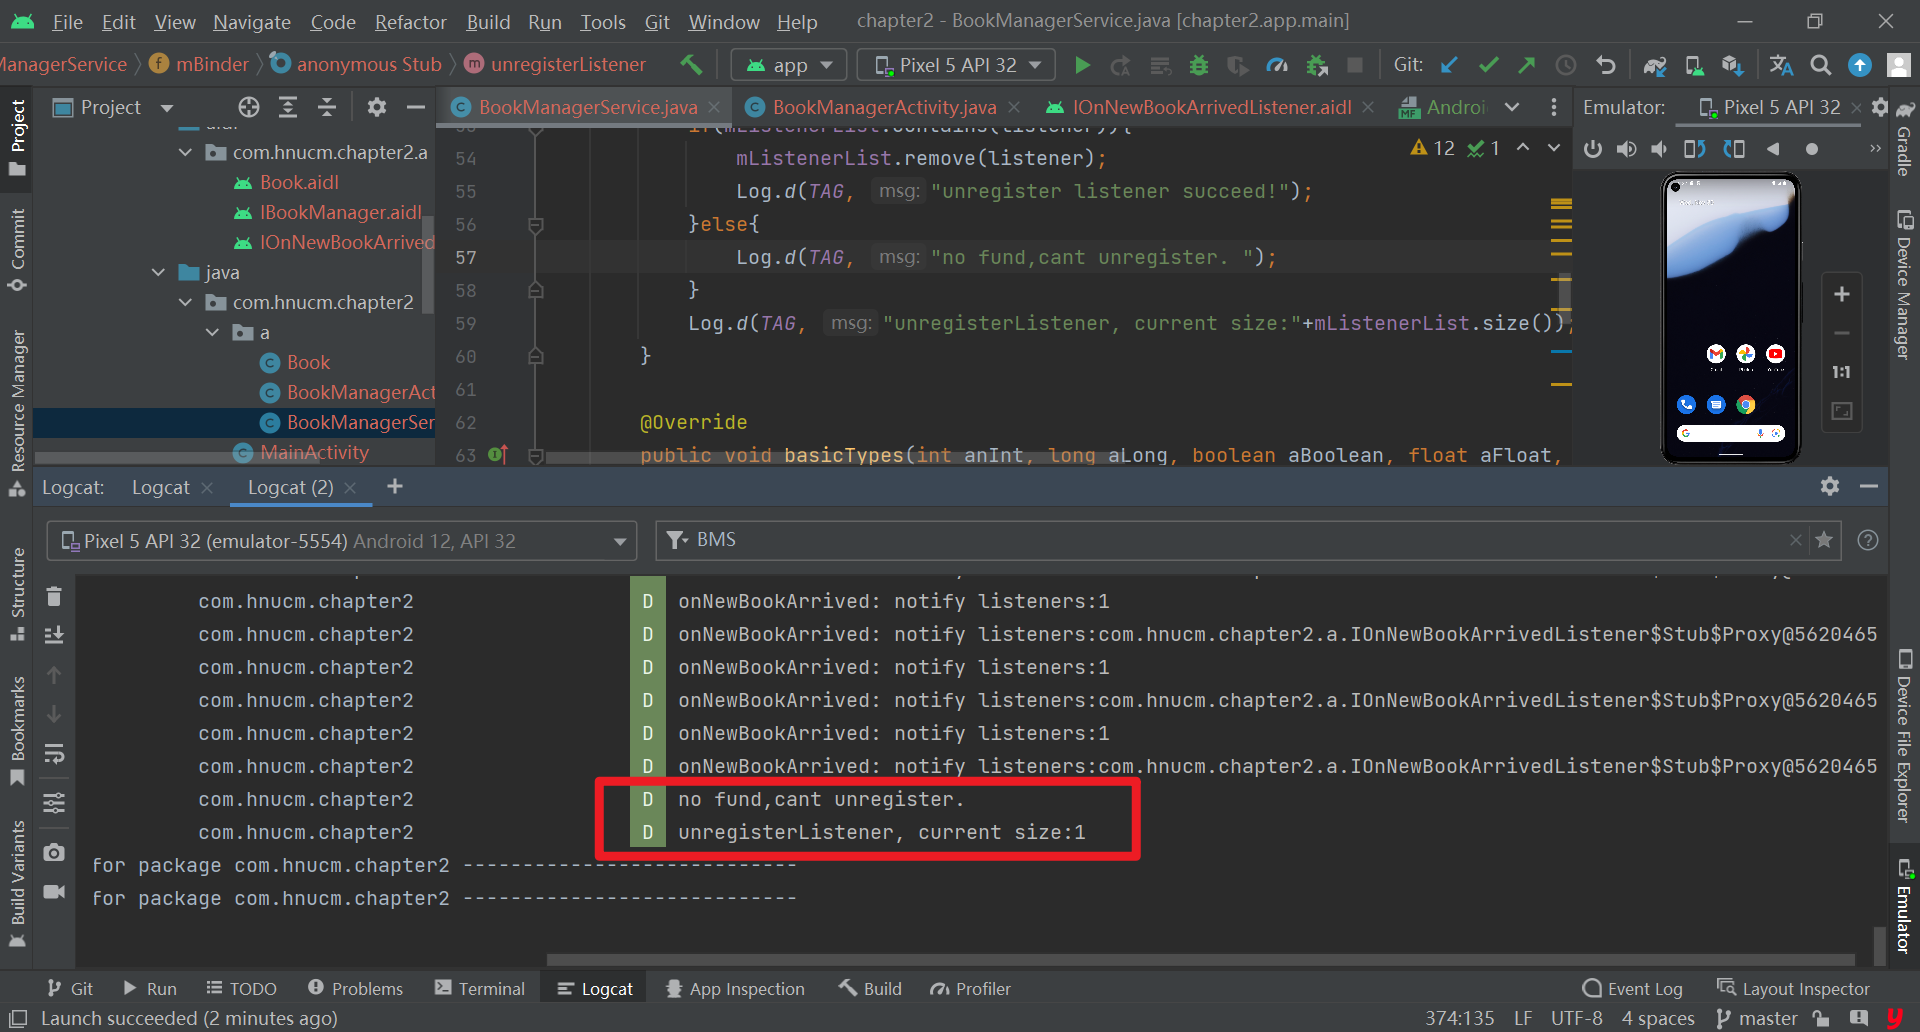This screenshot has height=1032, width=1920.
Task: Open the Build menu
Action: (x=488, y=22)
